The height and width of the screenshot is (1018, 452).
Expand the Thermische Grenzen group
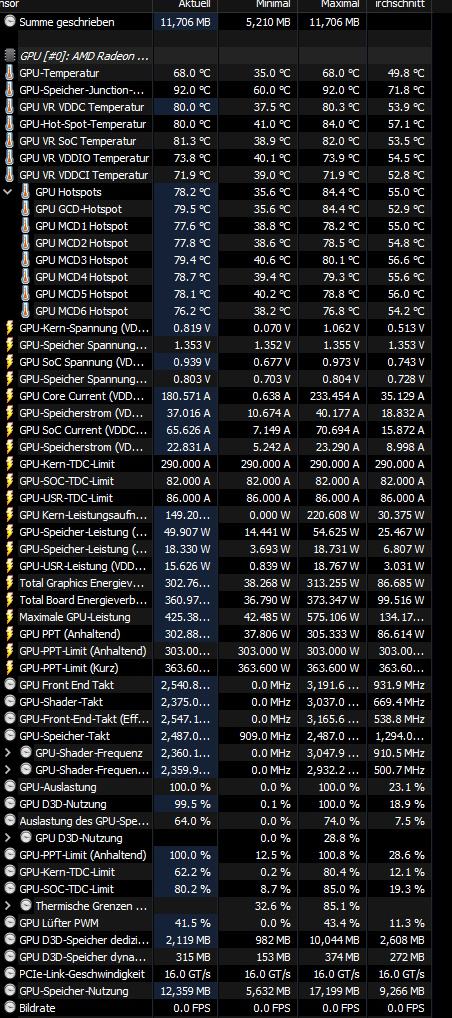[8, 906]
